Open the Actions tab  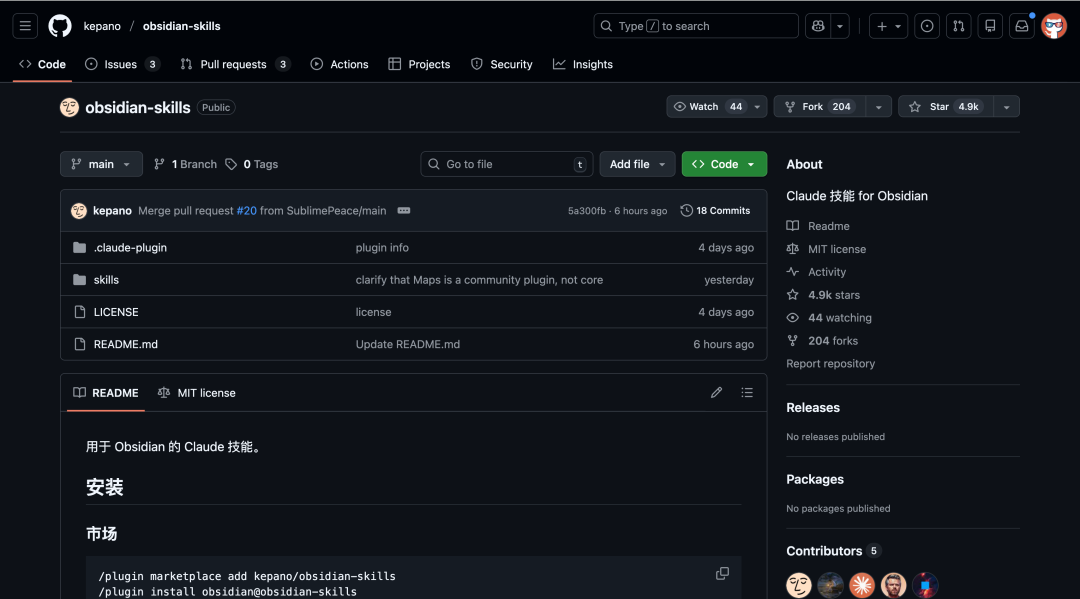point(339,63)
